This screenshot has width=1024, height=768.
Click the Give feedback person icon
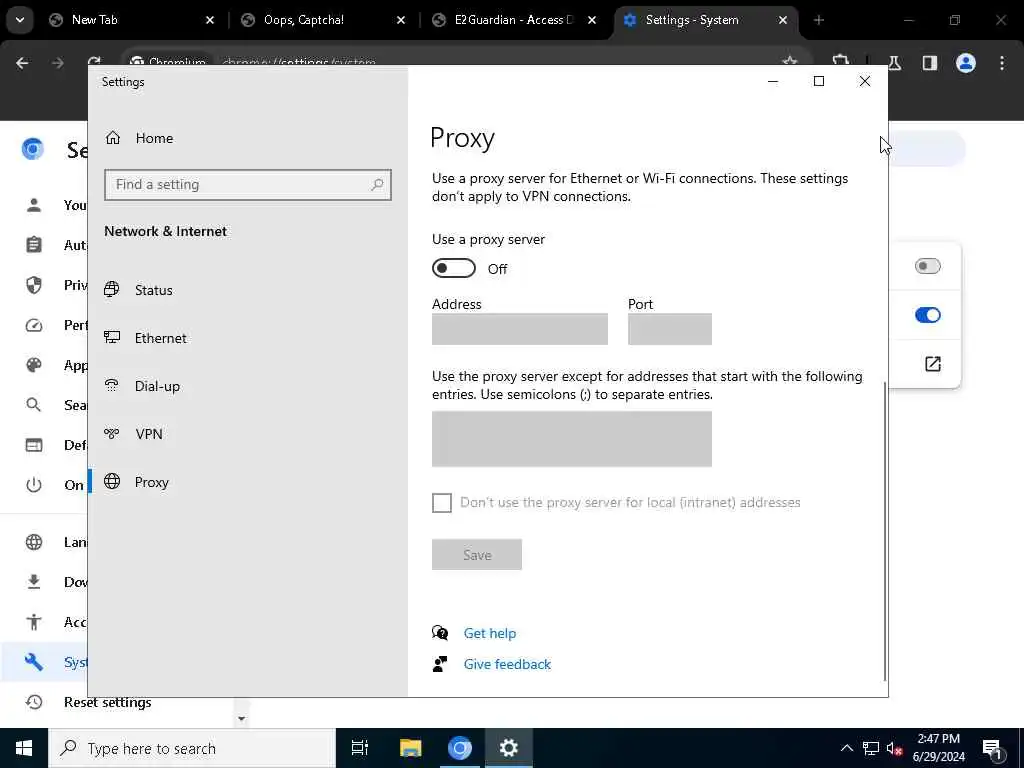tap(440, 664)
